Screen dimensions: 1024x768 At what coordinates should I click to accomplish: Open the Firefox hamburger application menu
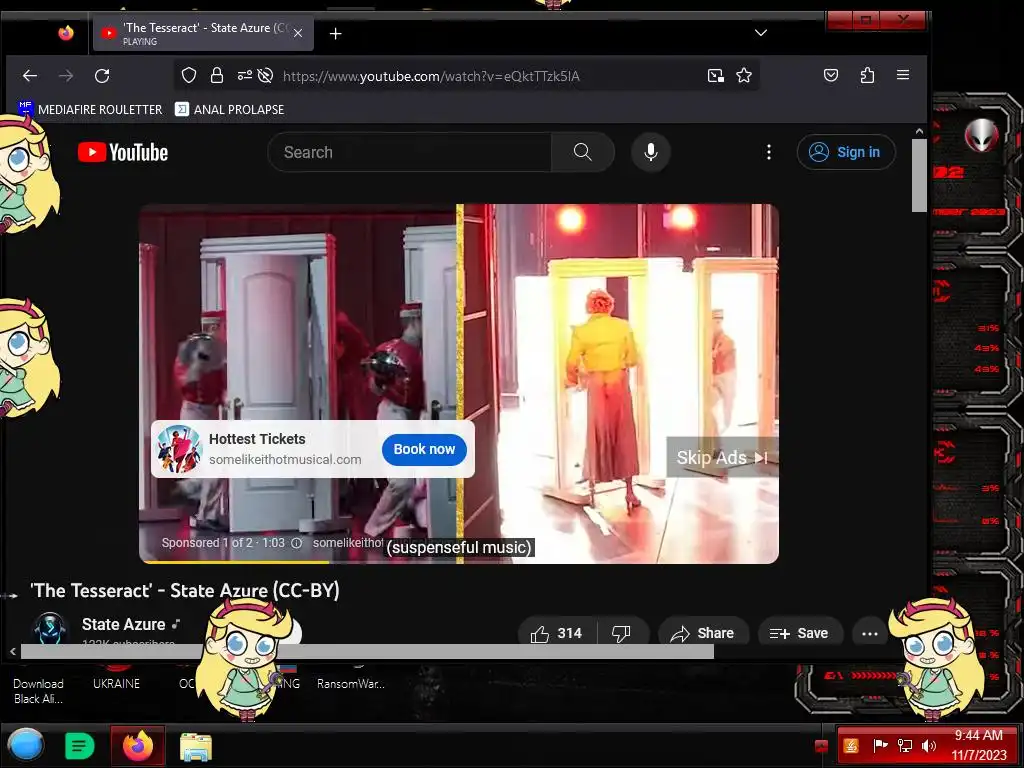(x=903, y=75)
